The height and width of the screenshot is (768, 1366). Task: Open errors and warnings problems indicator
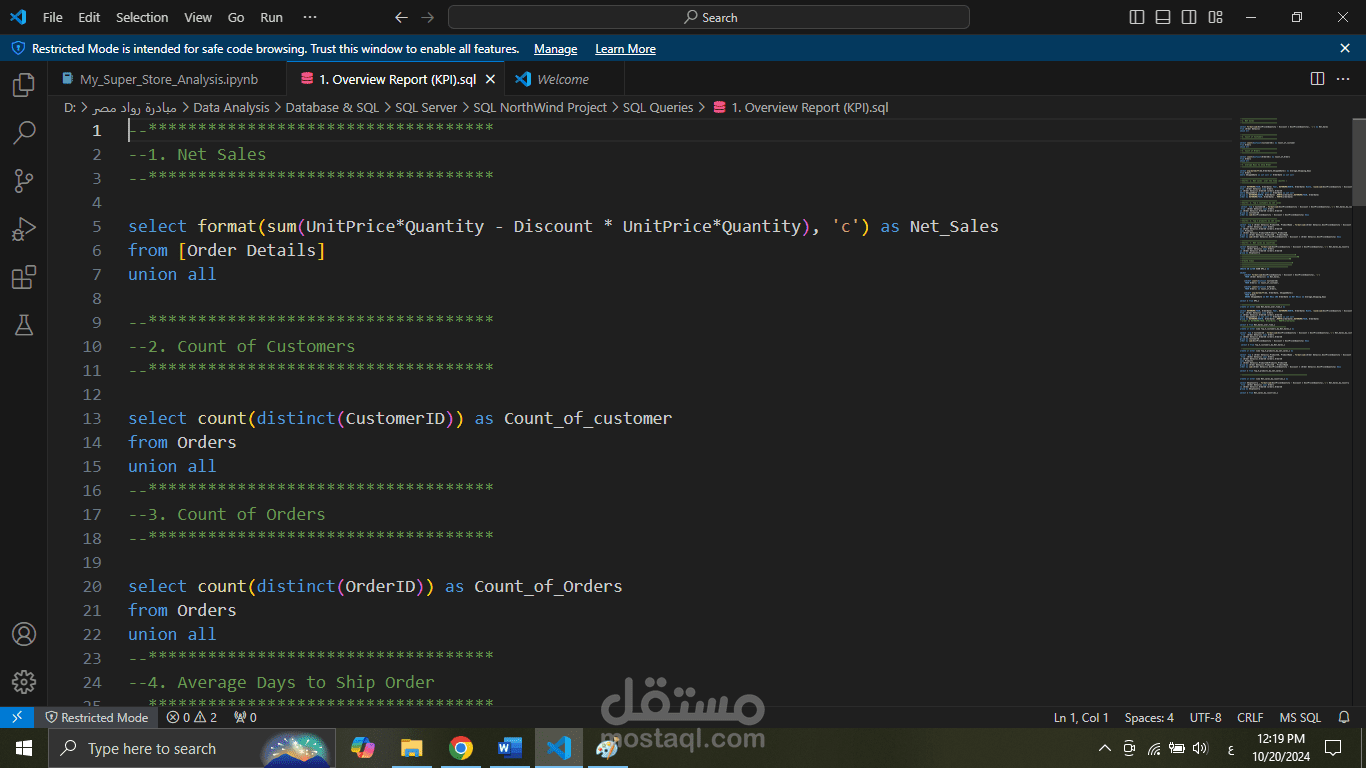[191, 717]
